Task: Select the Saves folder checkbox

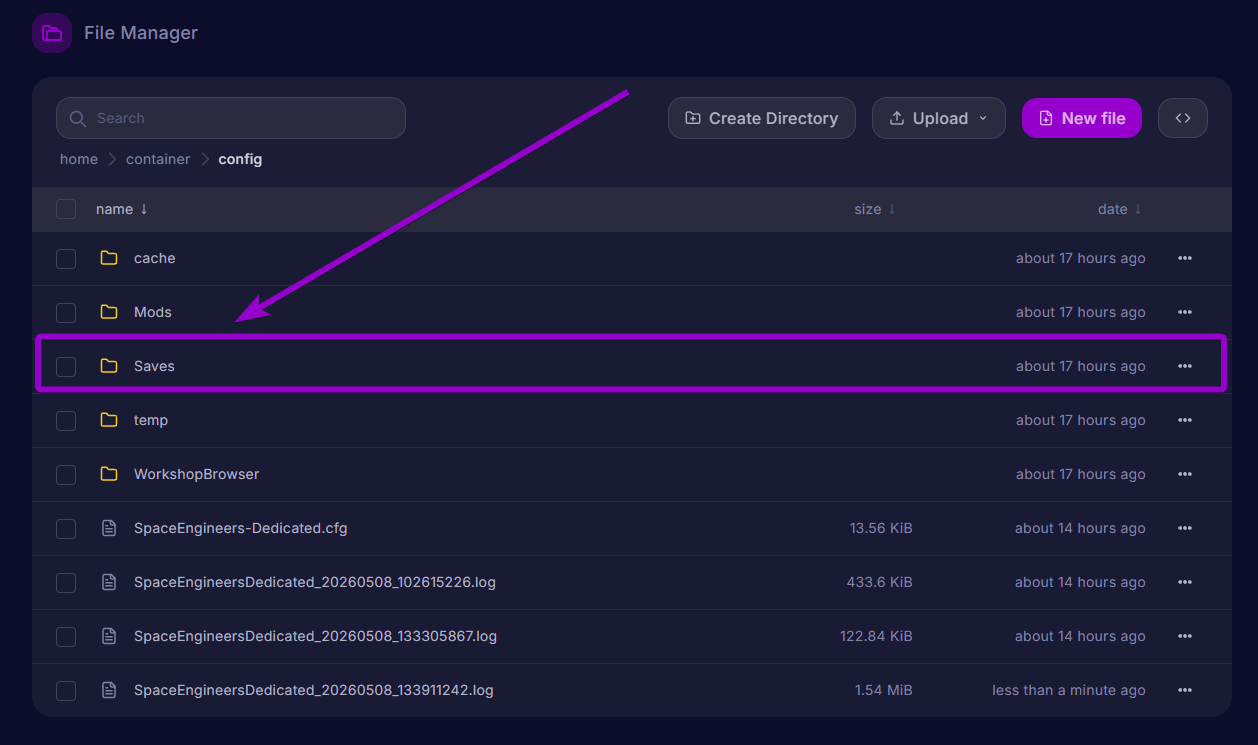Action: (x=66, y=367)
